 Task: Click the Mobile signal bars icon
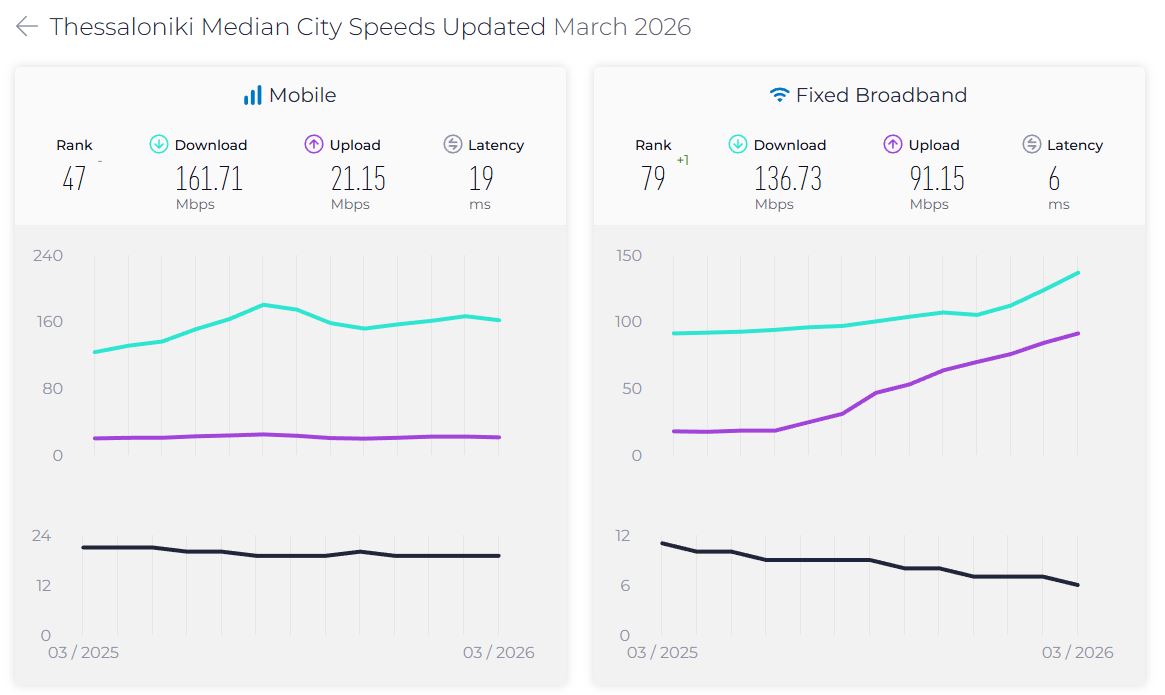coord(252,96)
